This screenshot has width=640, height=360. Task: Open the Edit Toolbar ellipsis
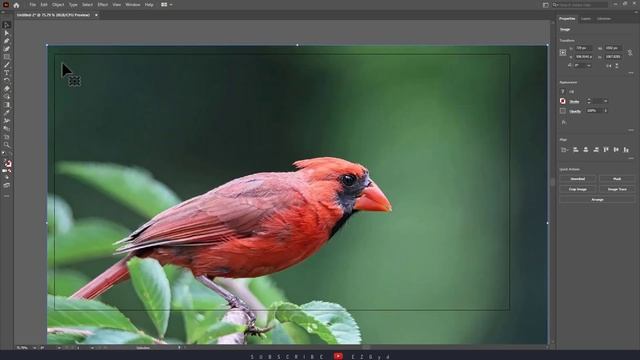[x=7, y=196]
